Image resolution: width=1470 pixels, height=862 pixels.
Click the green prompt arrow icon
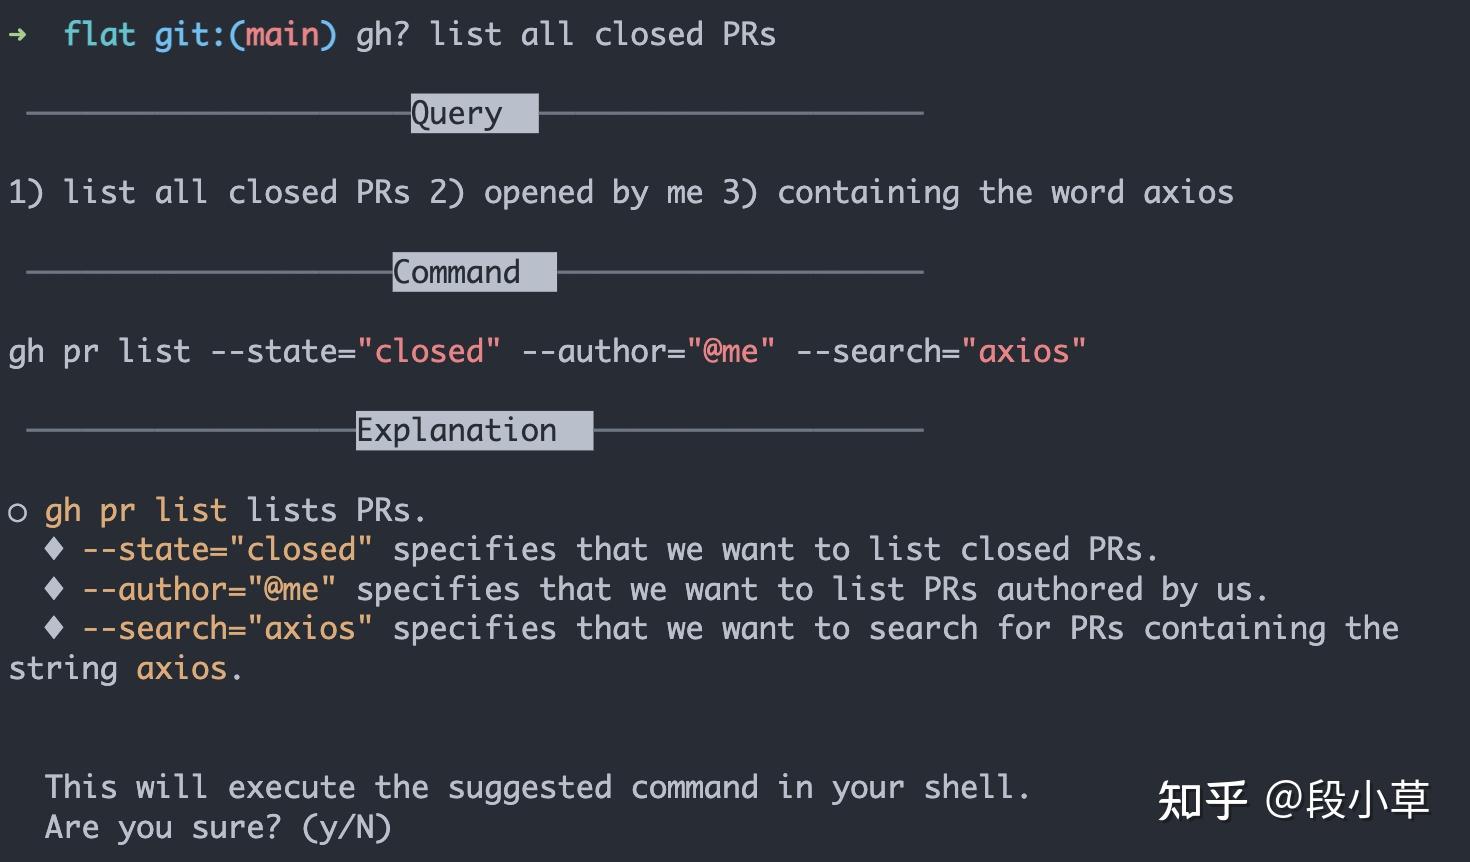(x=17, y=35)
